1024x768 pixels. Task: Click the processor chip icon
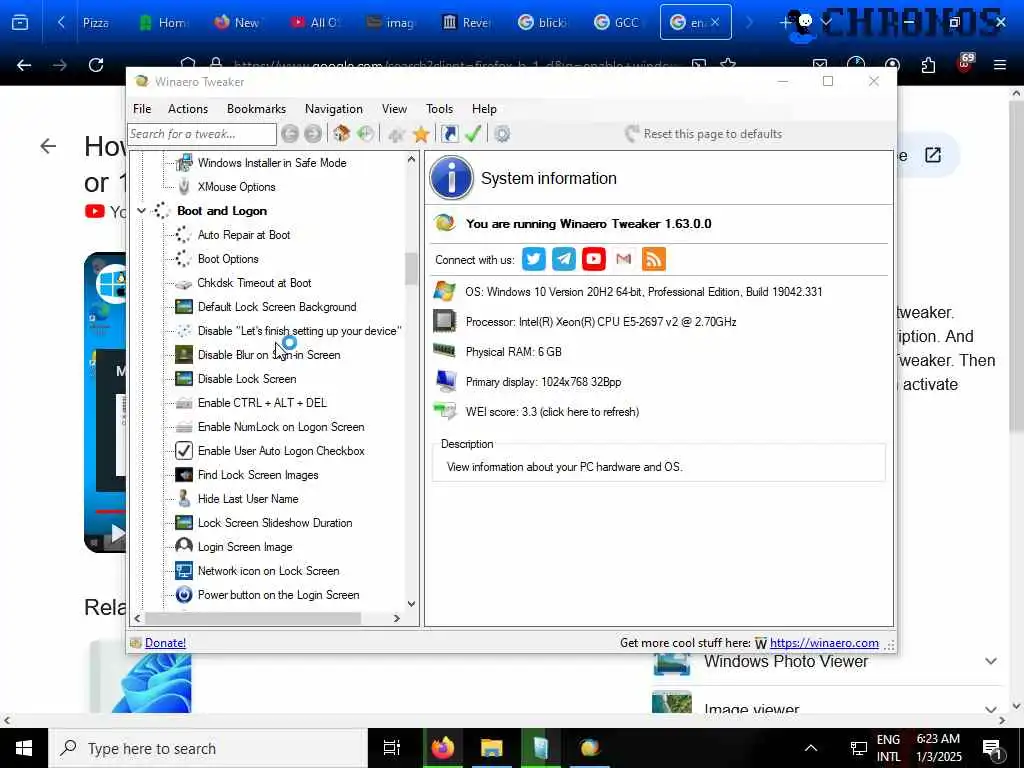pyautogui.click(x=445, y=321)
